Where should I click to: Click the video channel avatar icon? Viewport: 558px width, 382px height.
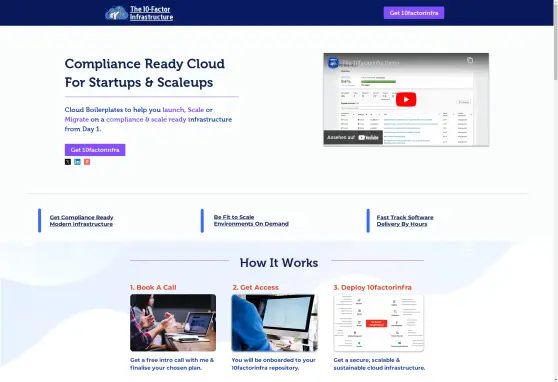[333, 63]
